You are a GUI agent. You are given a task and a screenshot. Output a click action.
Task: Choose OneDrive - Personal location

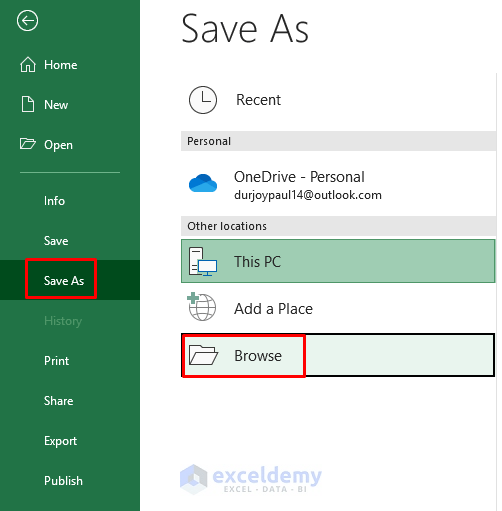[x=338, y=184]
